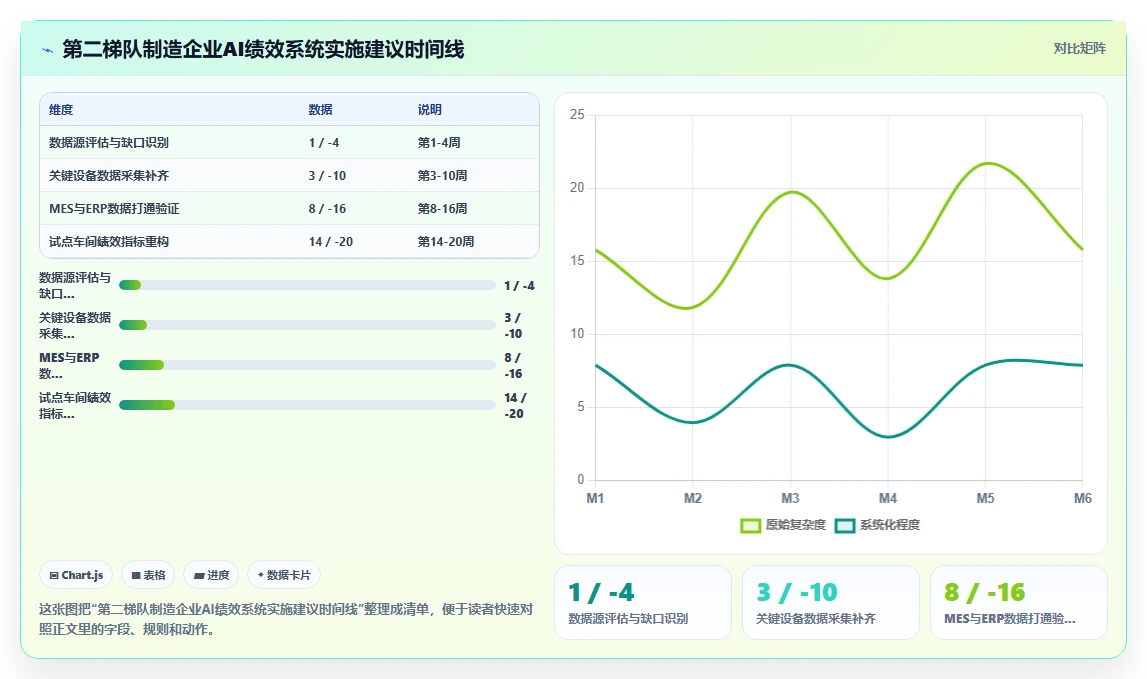Toggle the 系统化程度 legend swatch
The image size is (1147, 679).
pos(845,525)
